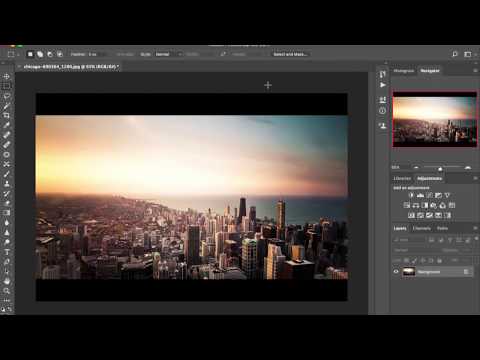Screen dimensions: 480x360
Task: Toggle lock transparent pixels
Action: click(407, 260)
